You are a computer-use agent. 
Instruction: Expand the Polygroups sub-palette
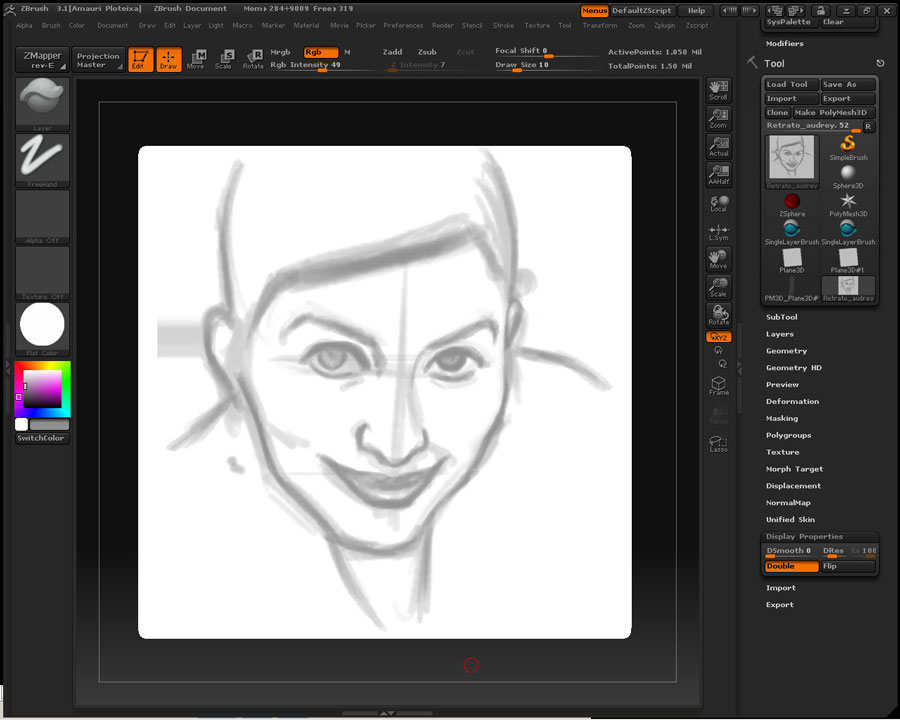789,435
